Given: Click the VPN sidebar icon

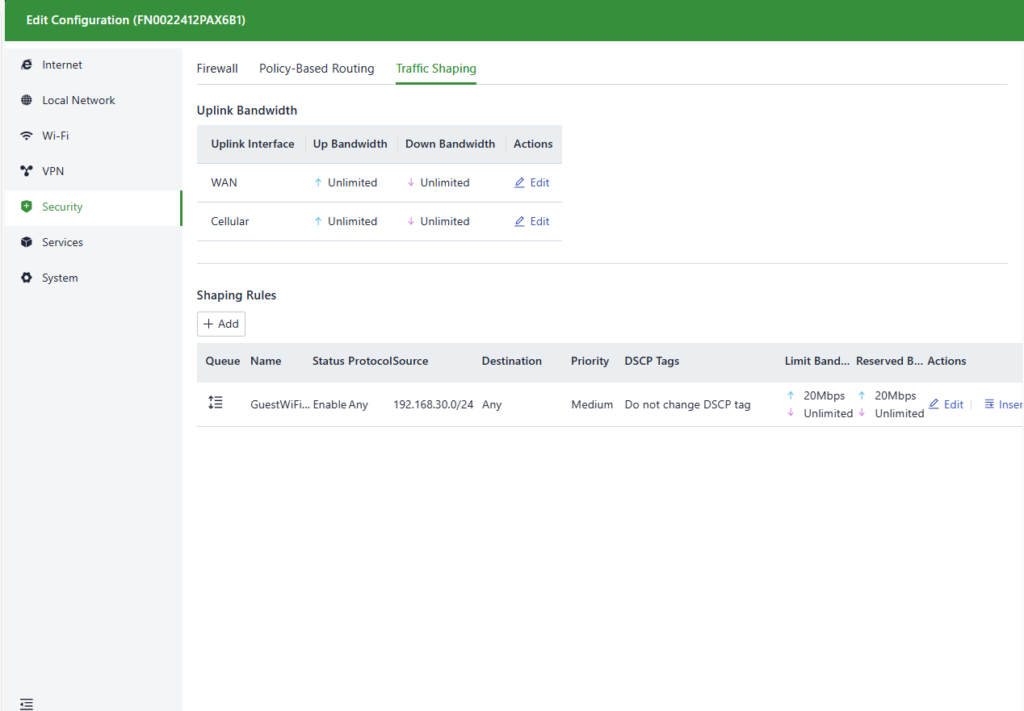Looking at the screenshot, I should (27, 172).
